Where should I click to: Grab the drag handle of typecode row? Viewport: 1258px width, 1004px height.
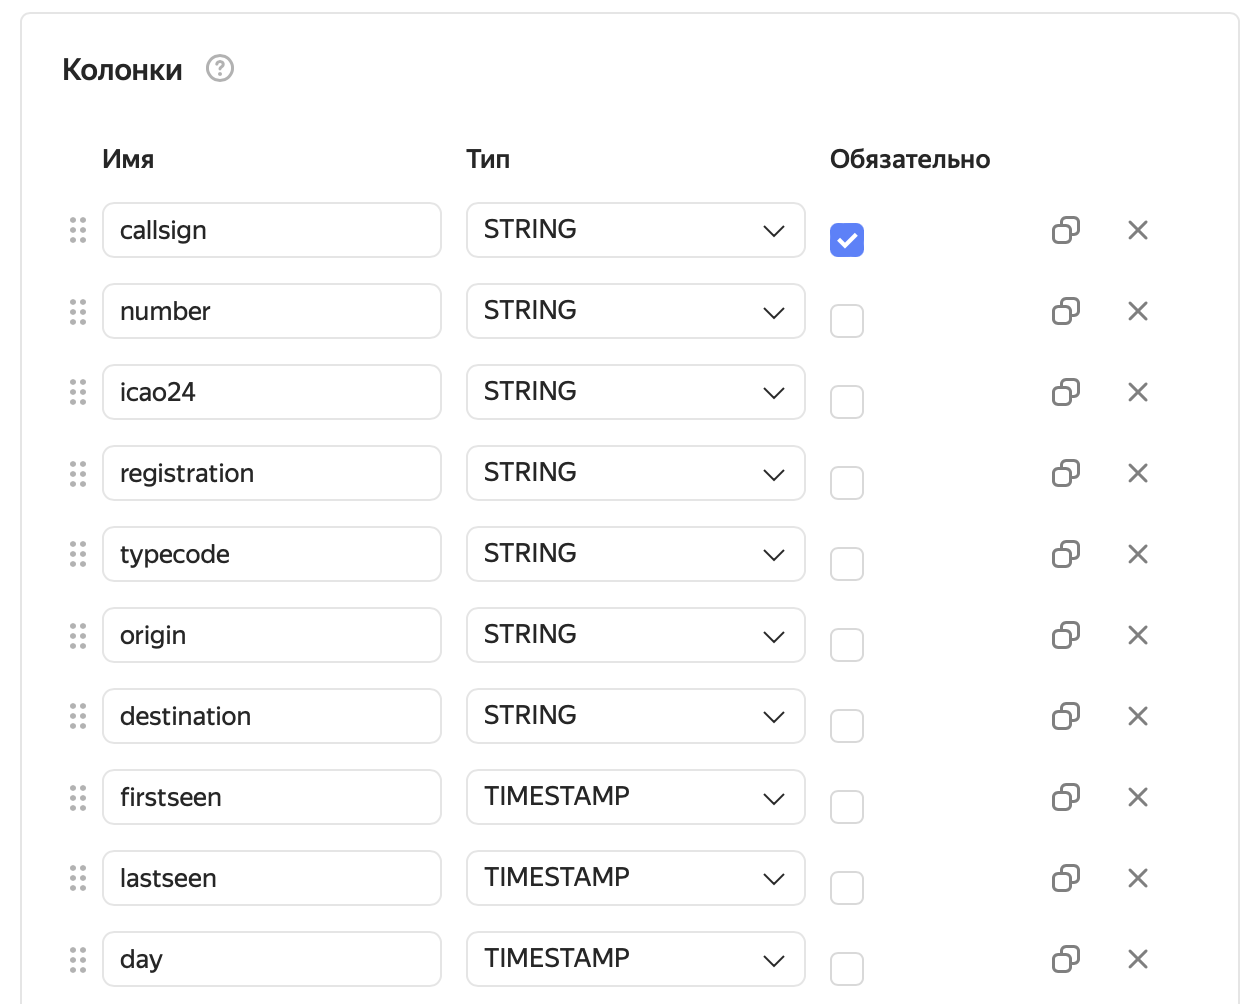78,554
